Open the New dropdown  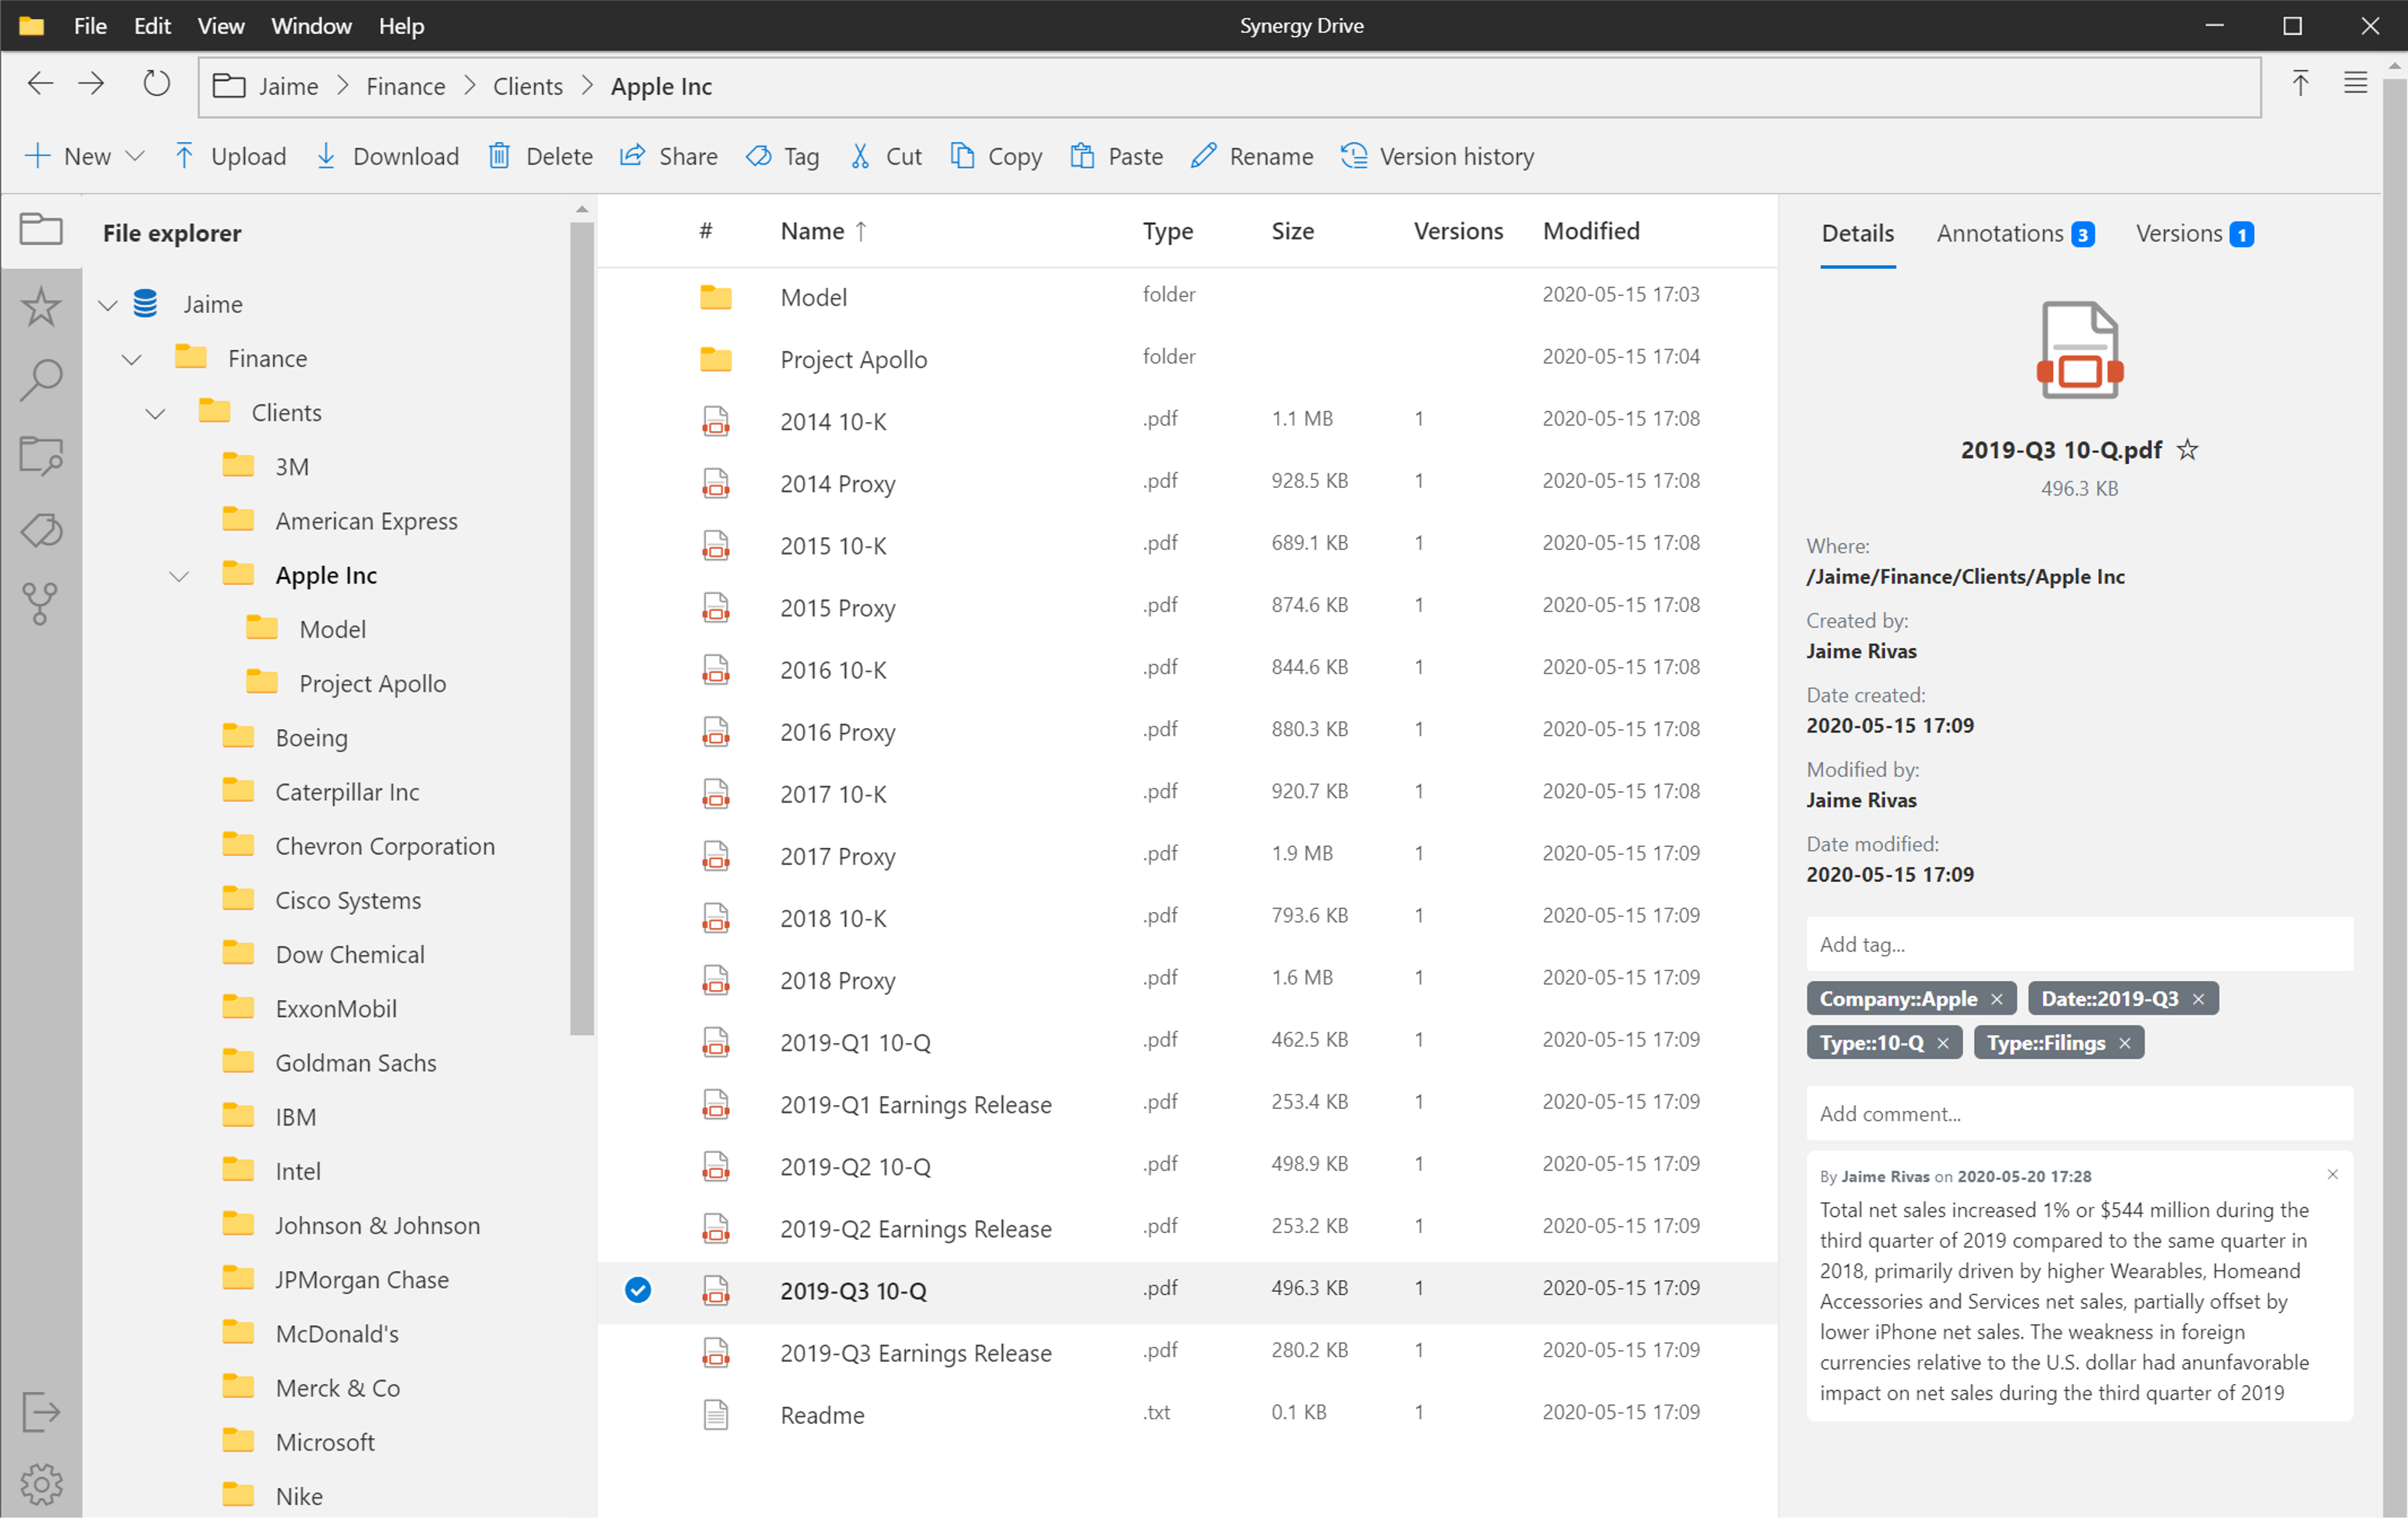85,156
